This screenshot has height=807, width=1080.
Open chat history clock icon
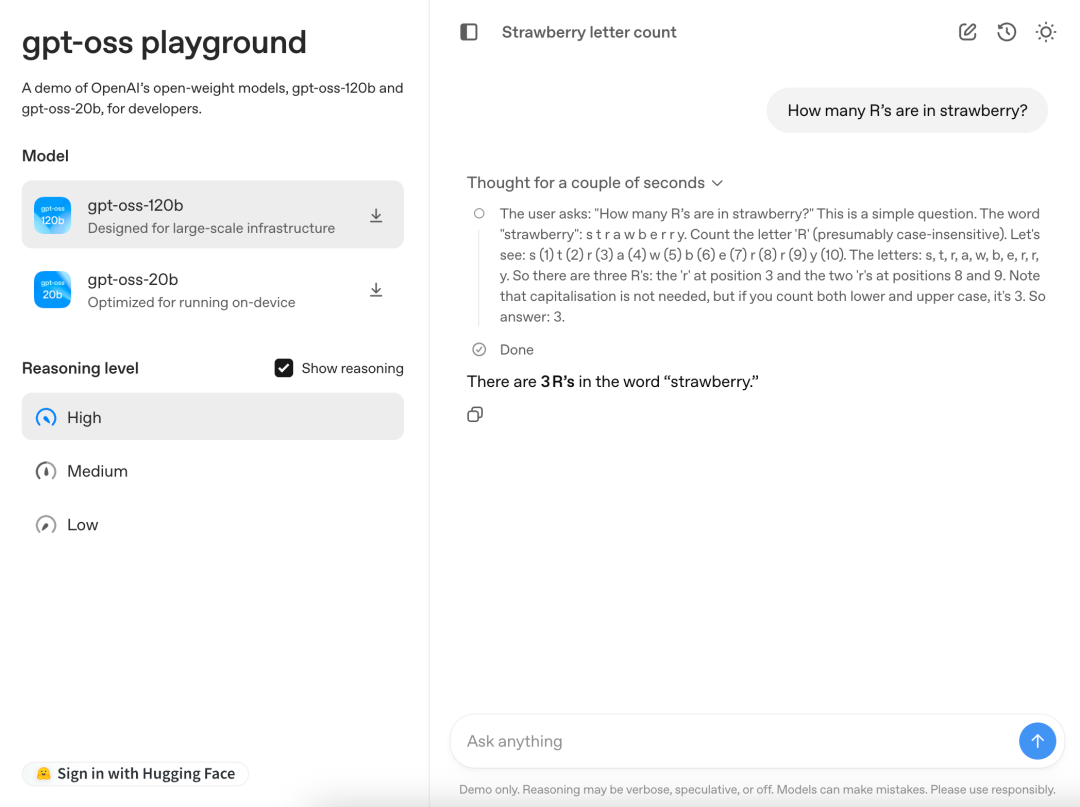[x=1007, y=32]
